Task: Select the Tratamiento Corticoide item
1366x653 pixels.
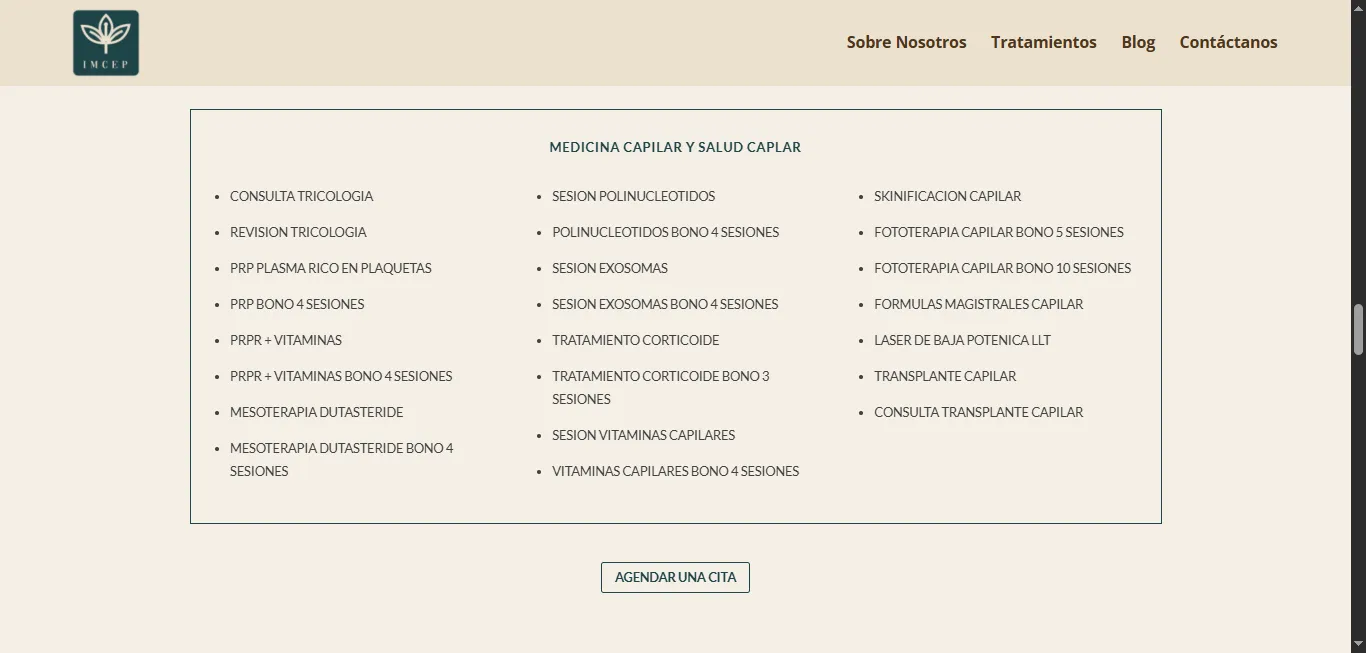Action: click(x=635, y=340)
